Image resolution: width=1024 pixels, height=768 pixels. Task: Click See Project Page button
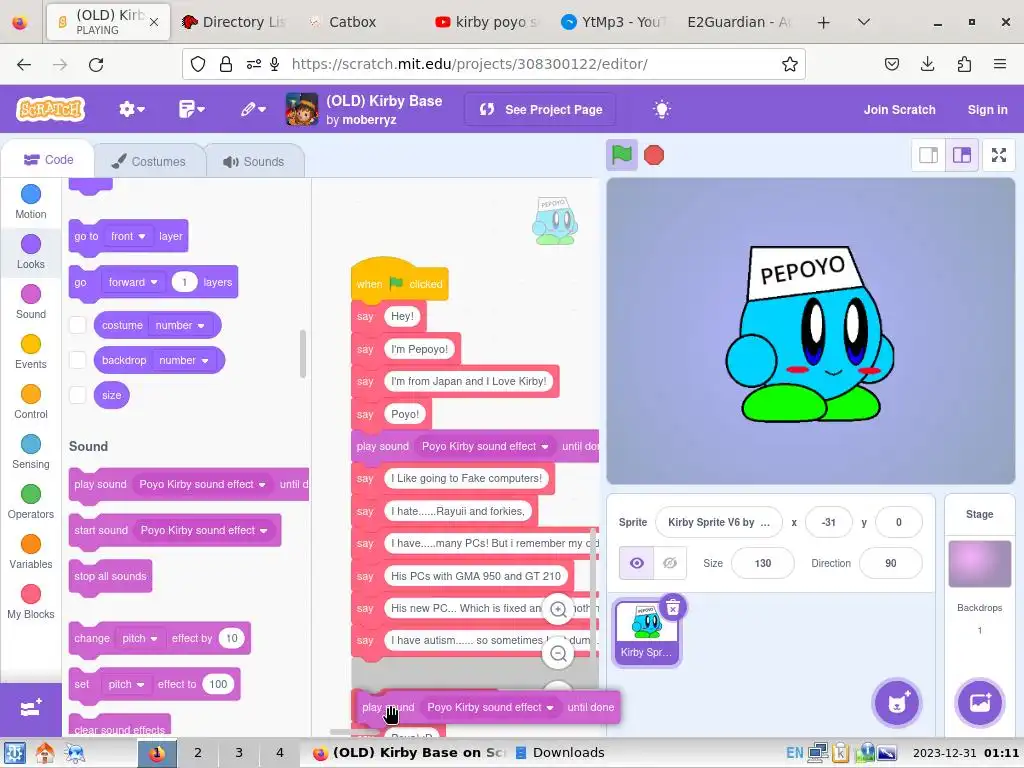click(541, 110)
